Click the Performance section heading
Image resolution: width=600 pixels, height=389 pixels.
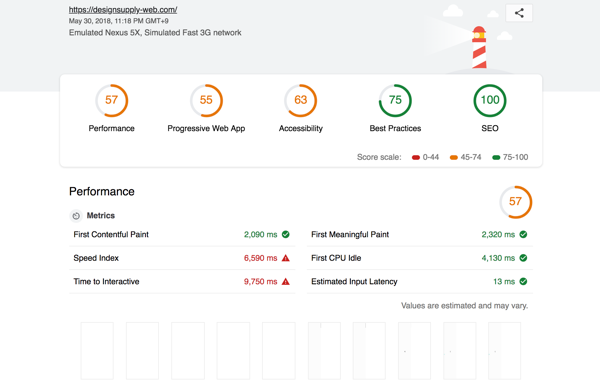[x=102, y=192]
